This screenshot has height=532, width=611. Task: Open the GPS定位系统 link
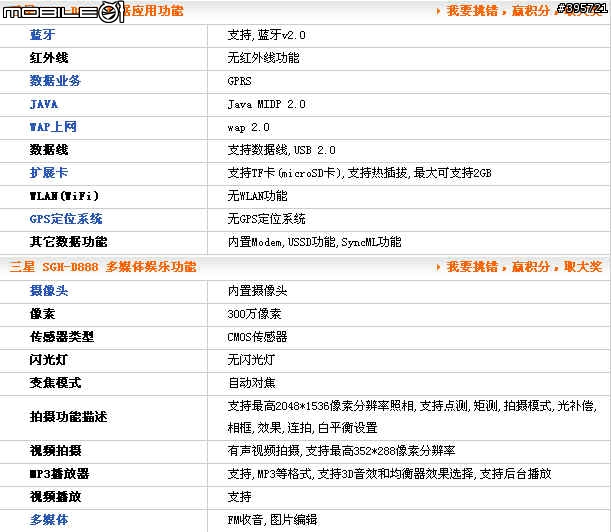point(66,219)
